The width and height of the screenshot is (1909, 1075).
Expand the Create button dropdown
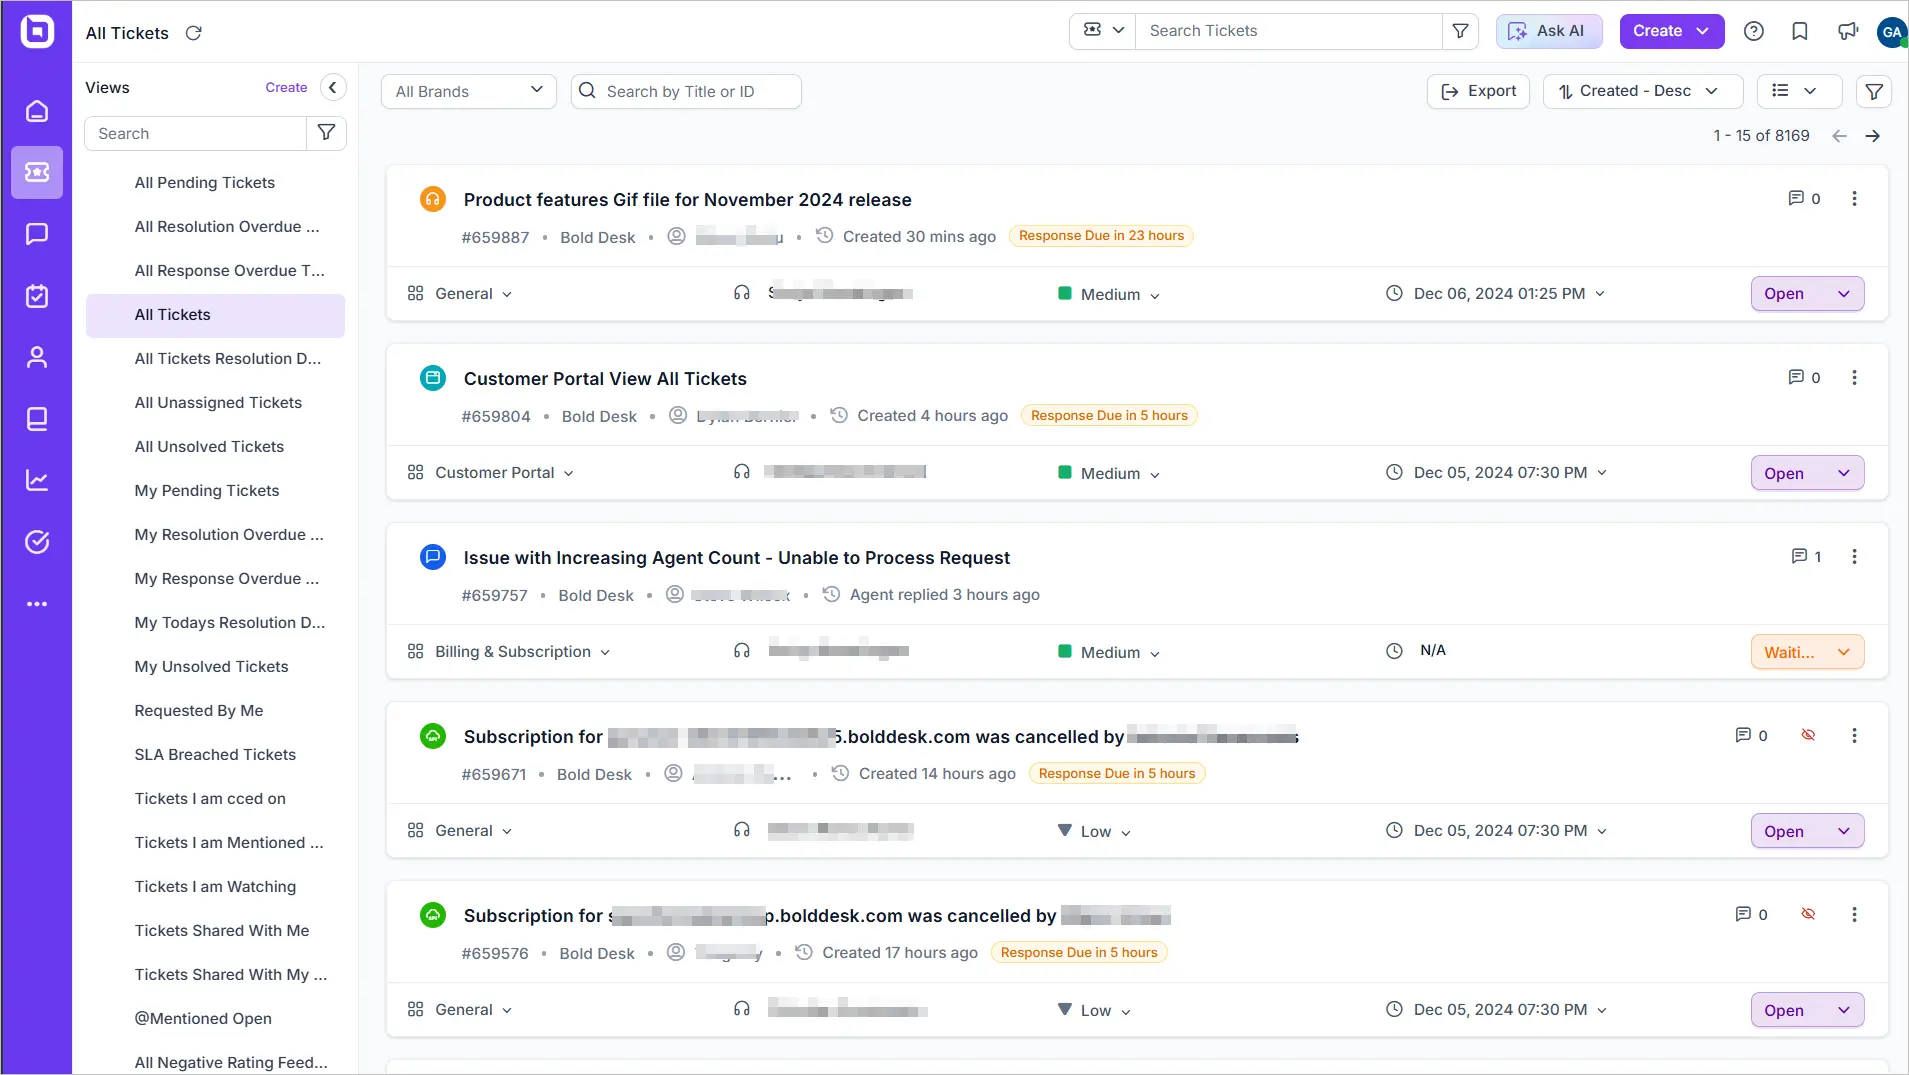pos(1703,31)
